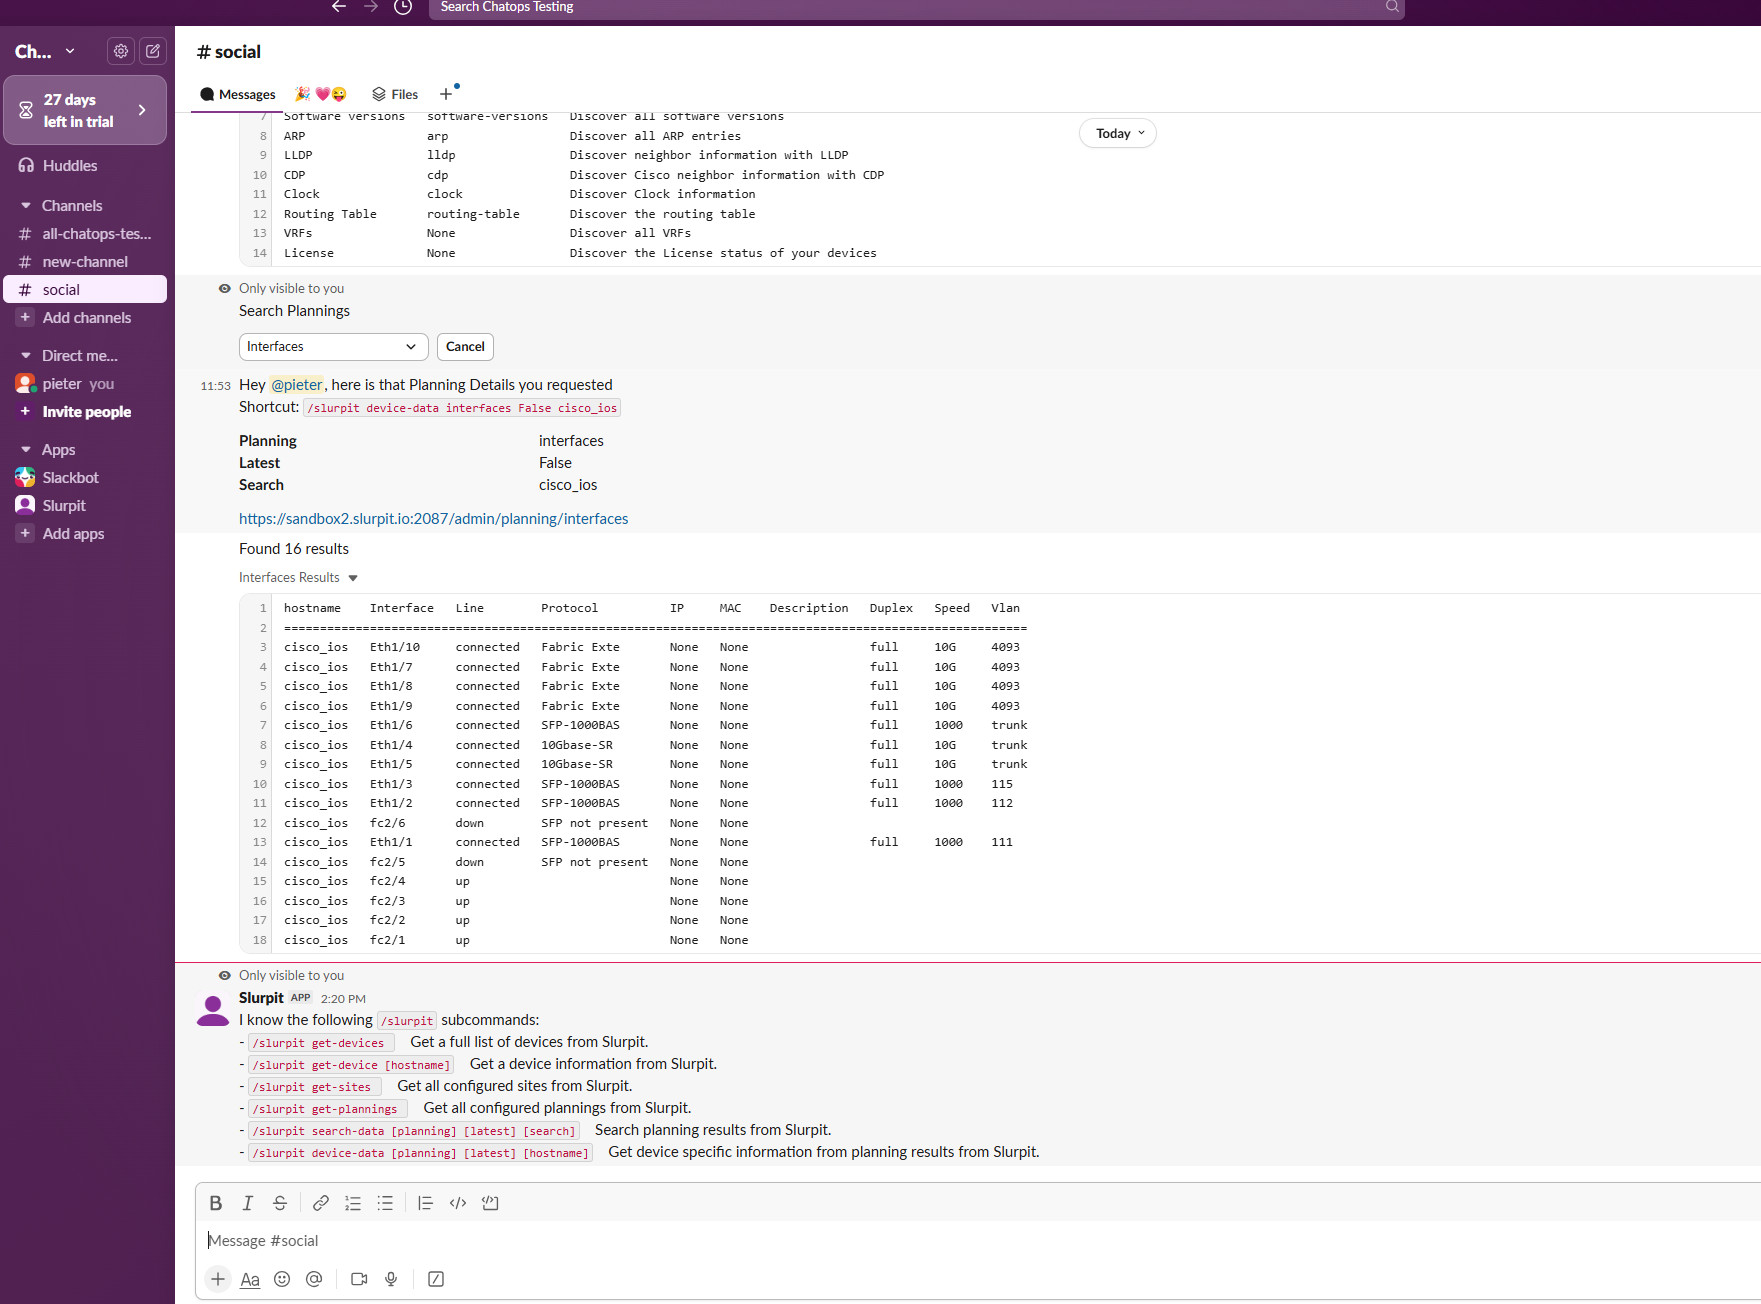
Task: Open the Interfaces planning dropdown
Action: point(333,347)
